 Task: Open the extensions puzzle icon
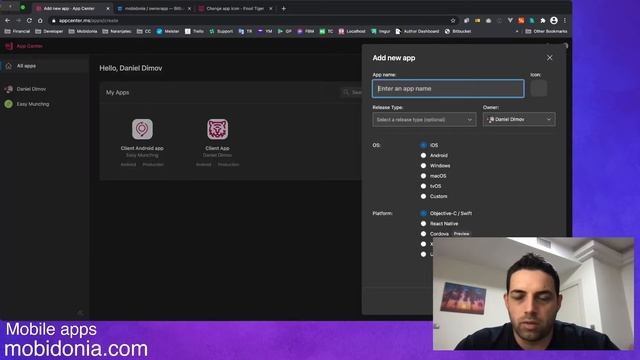[543, 20]
